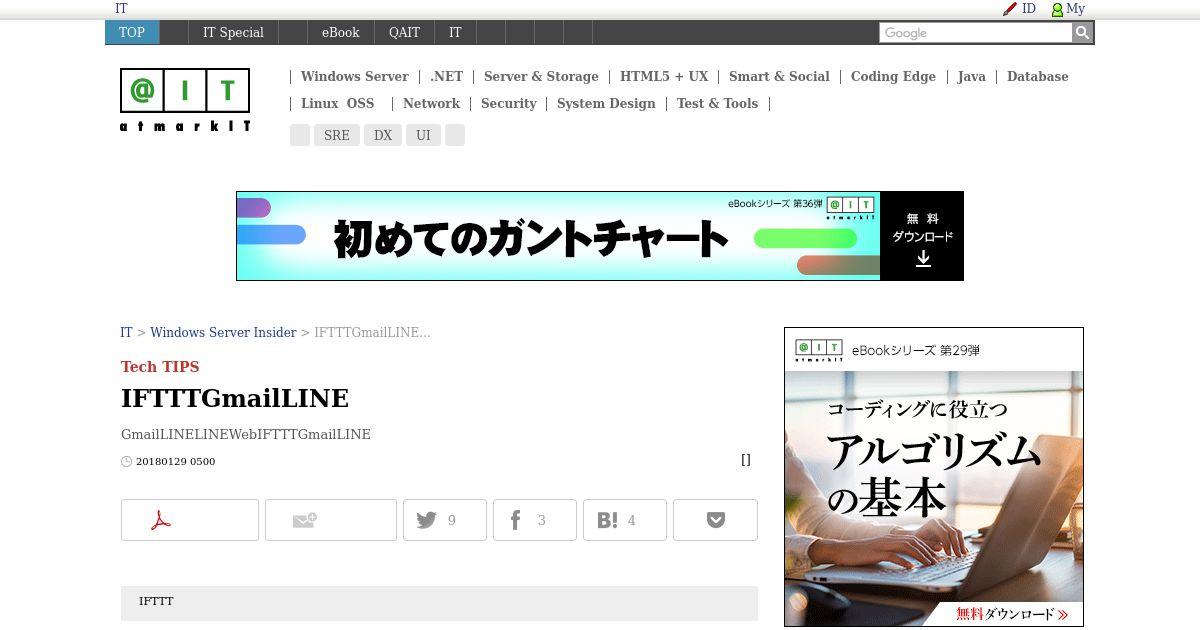Click the IFTTT text in gray box
Screen dimensions: 1200x630
coord(156,601)
